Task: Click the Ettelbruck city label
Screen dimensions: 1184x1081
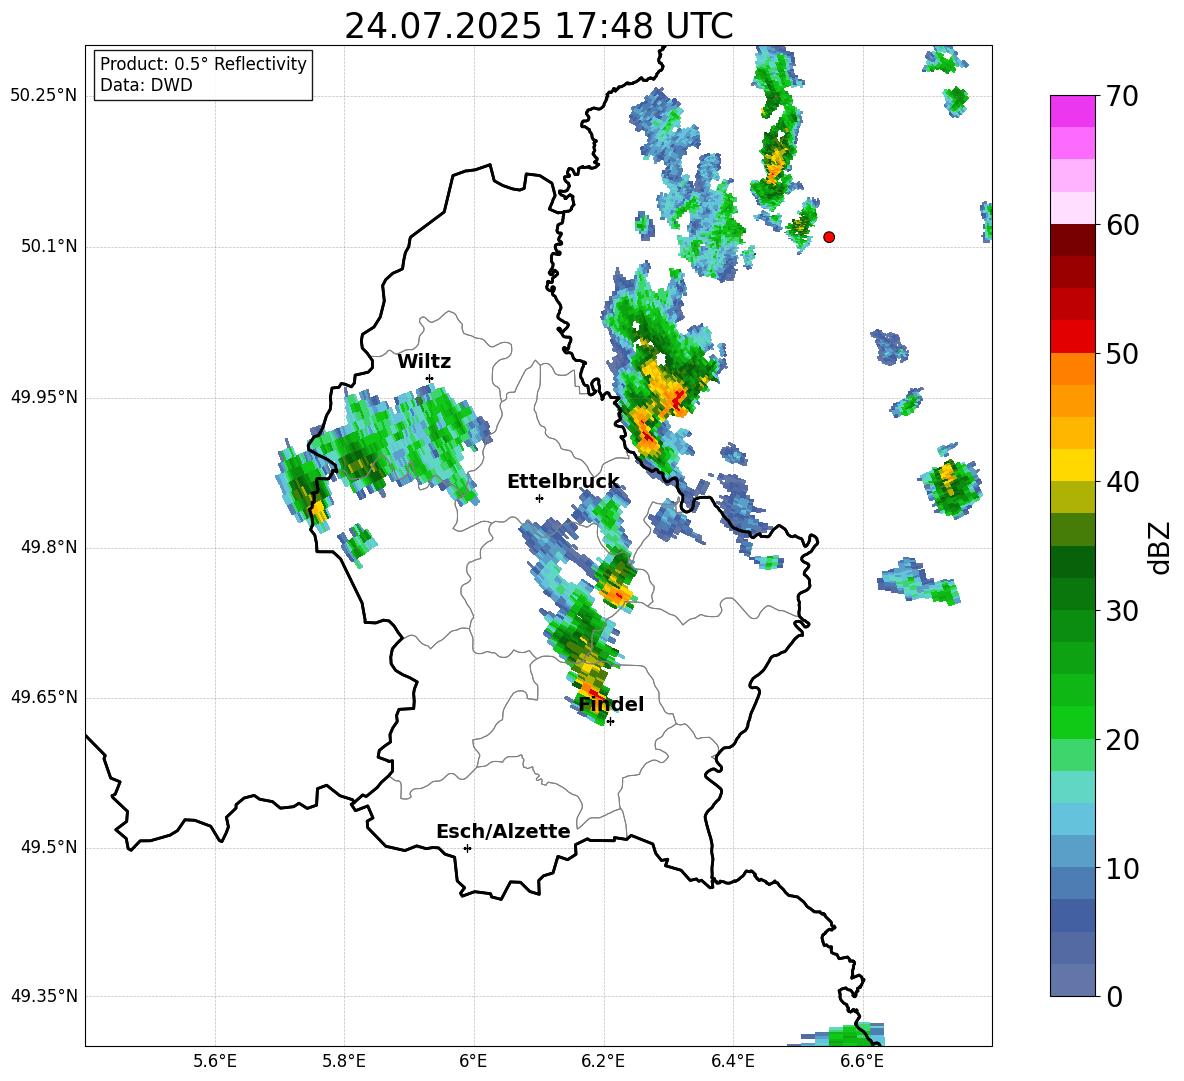Action: pyautogui.click(x=563, y=481)
